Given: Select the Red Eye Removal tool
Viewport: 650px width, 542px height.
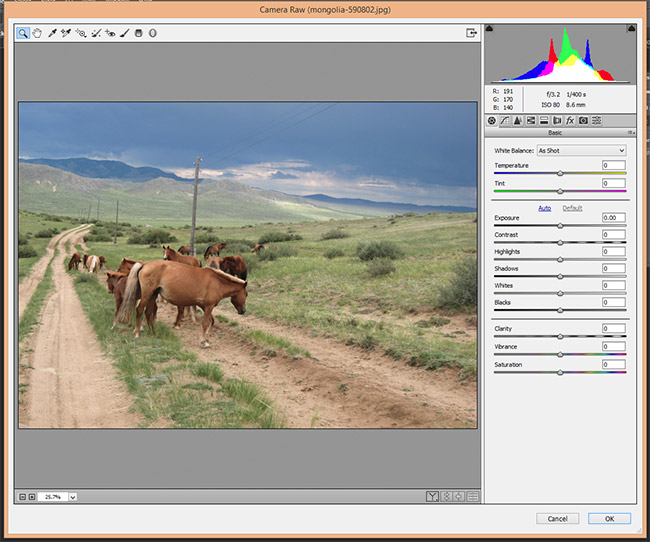Looking at the screenshot, I should click(x=110, y=33).
